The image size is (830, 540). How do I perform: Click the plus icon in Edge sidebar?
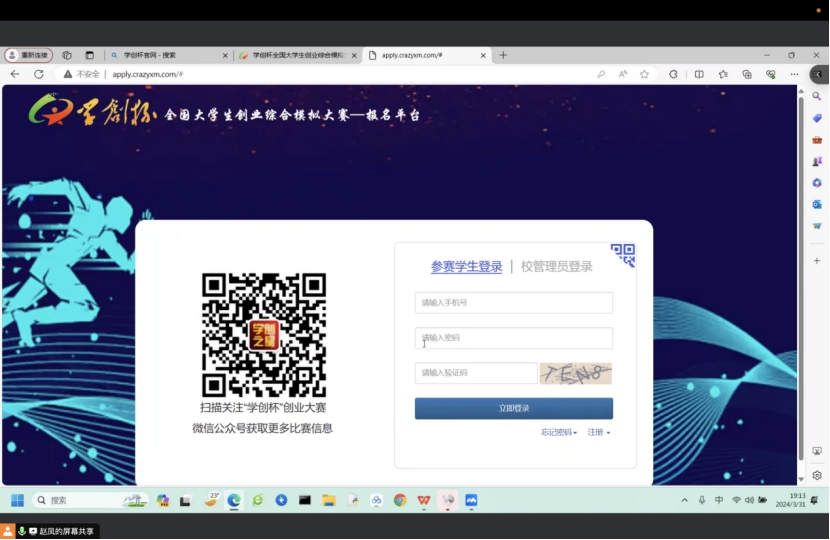(x=817, y=260)
